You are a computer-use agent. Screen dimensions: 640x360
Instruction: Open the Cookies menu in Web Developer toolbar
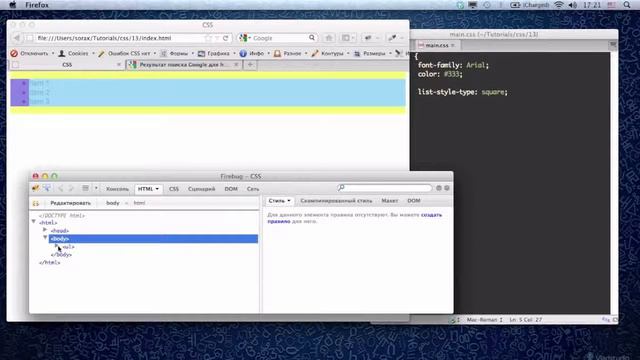(x=76, y=53)
